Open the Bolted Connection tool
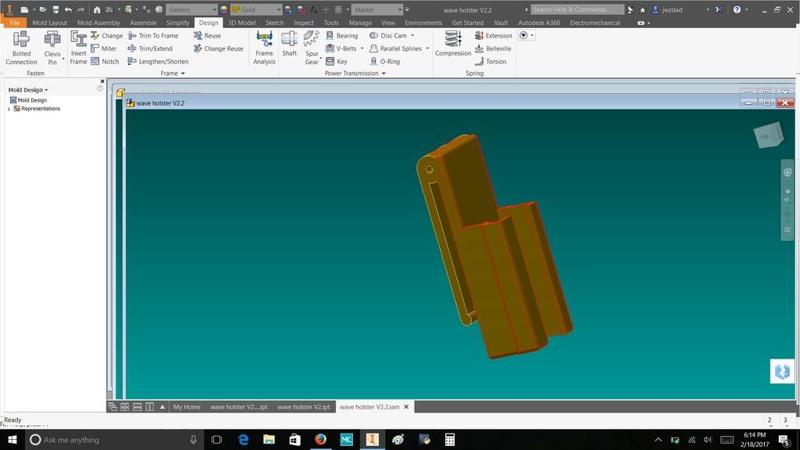The width and height of the screenshot is (800, 450). tap(21, 47)
